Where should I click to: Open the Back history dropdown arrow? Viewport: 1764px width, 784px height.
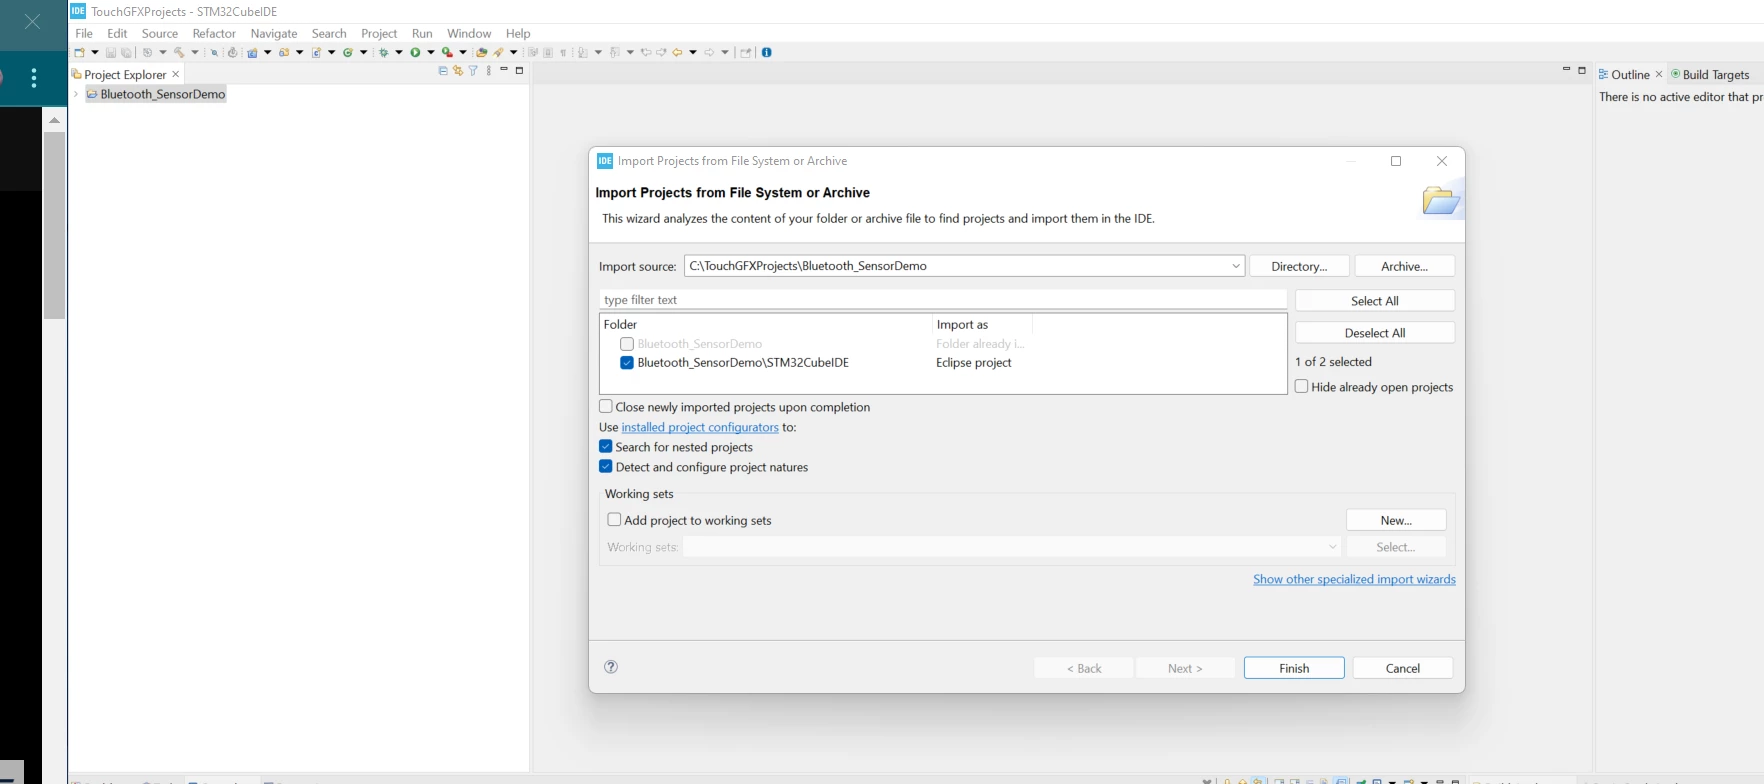tap(693, 52)
